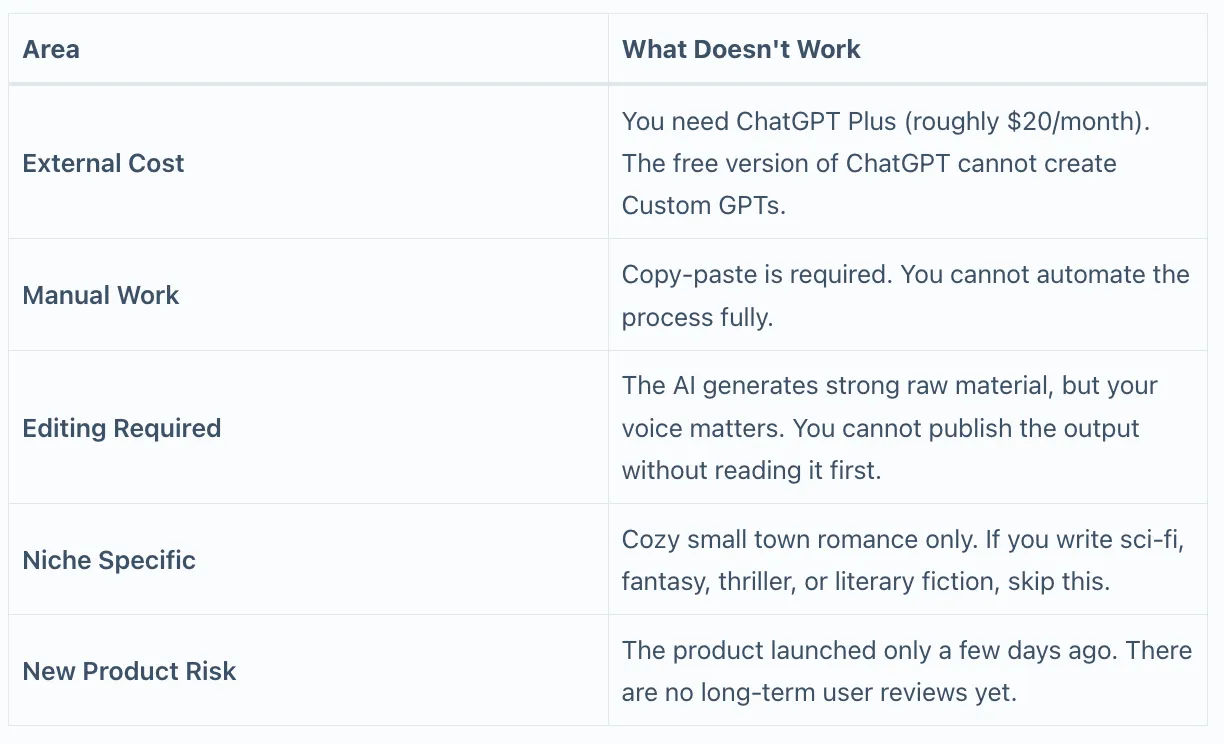This screenshot has height=744, width=1224.
Task: Click the text about ChatGPT Plus $20/month
Action: pyautogui.click(x=887, y=121)
